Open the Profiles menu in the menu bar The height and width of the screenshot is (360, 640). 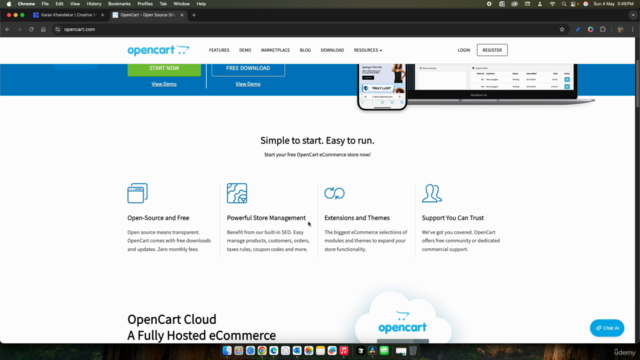pyautogui.click(x=145, y=4)
